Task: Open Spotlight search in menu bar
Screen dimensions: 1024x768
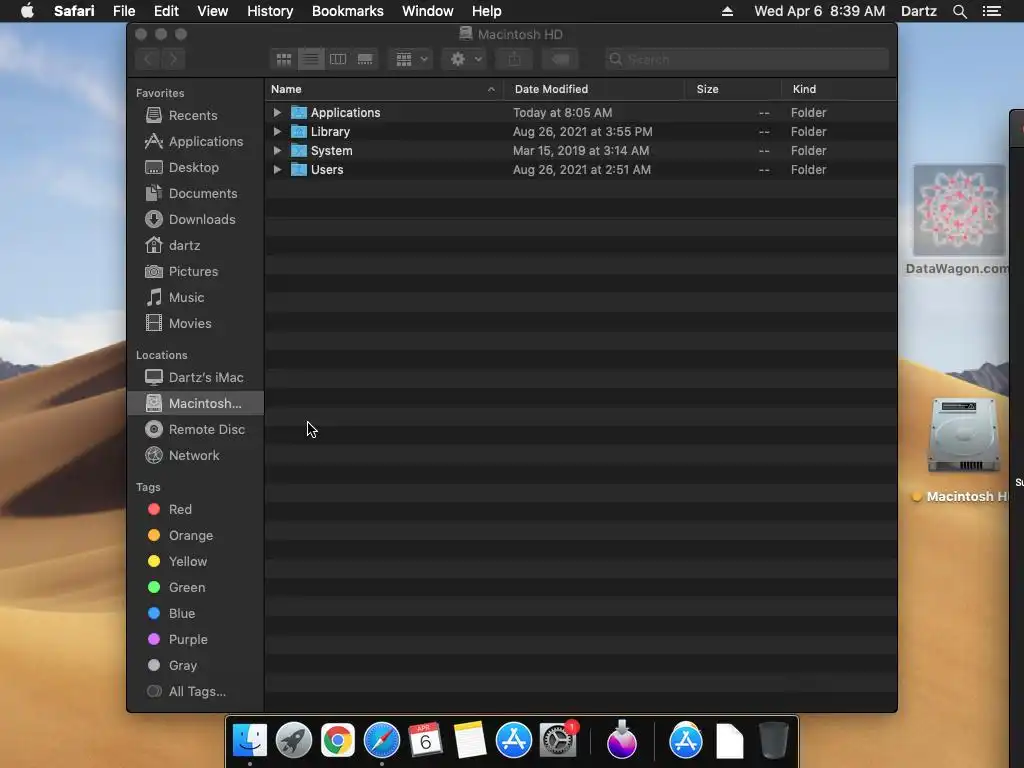Action: pyautogui.click(x=959, y=11)
